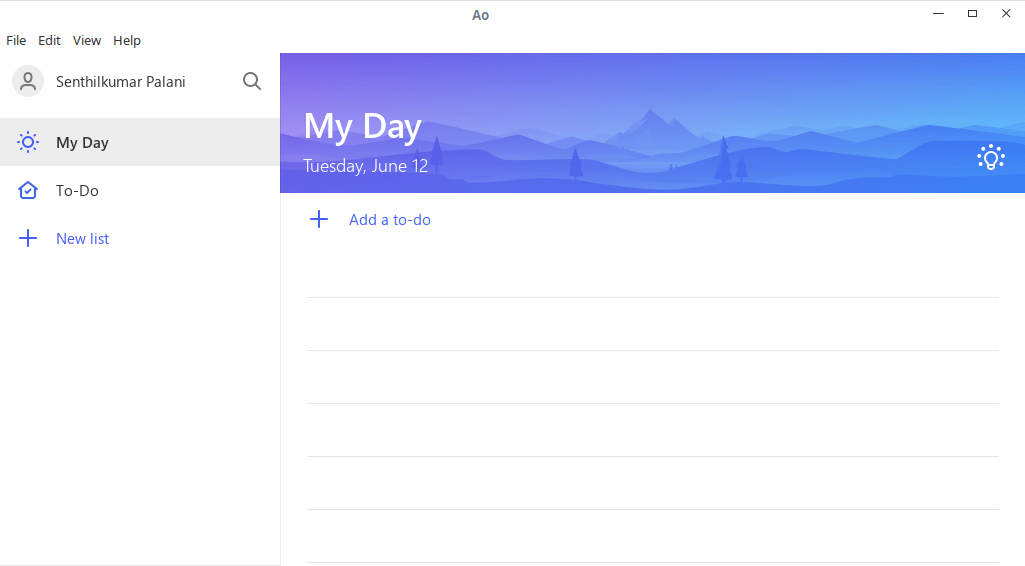This screenshot has height=566, width=1025.
Task: Close the Ao window
Action: click(1006, 13)
